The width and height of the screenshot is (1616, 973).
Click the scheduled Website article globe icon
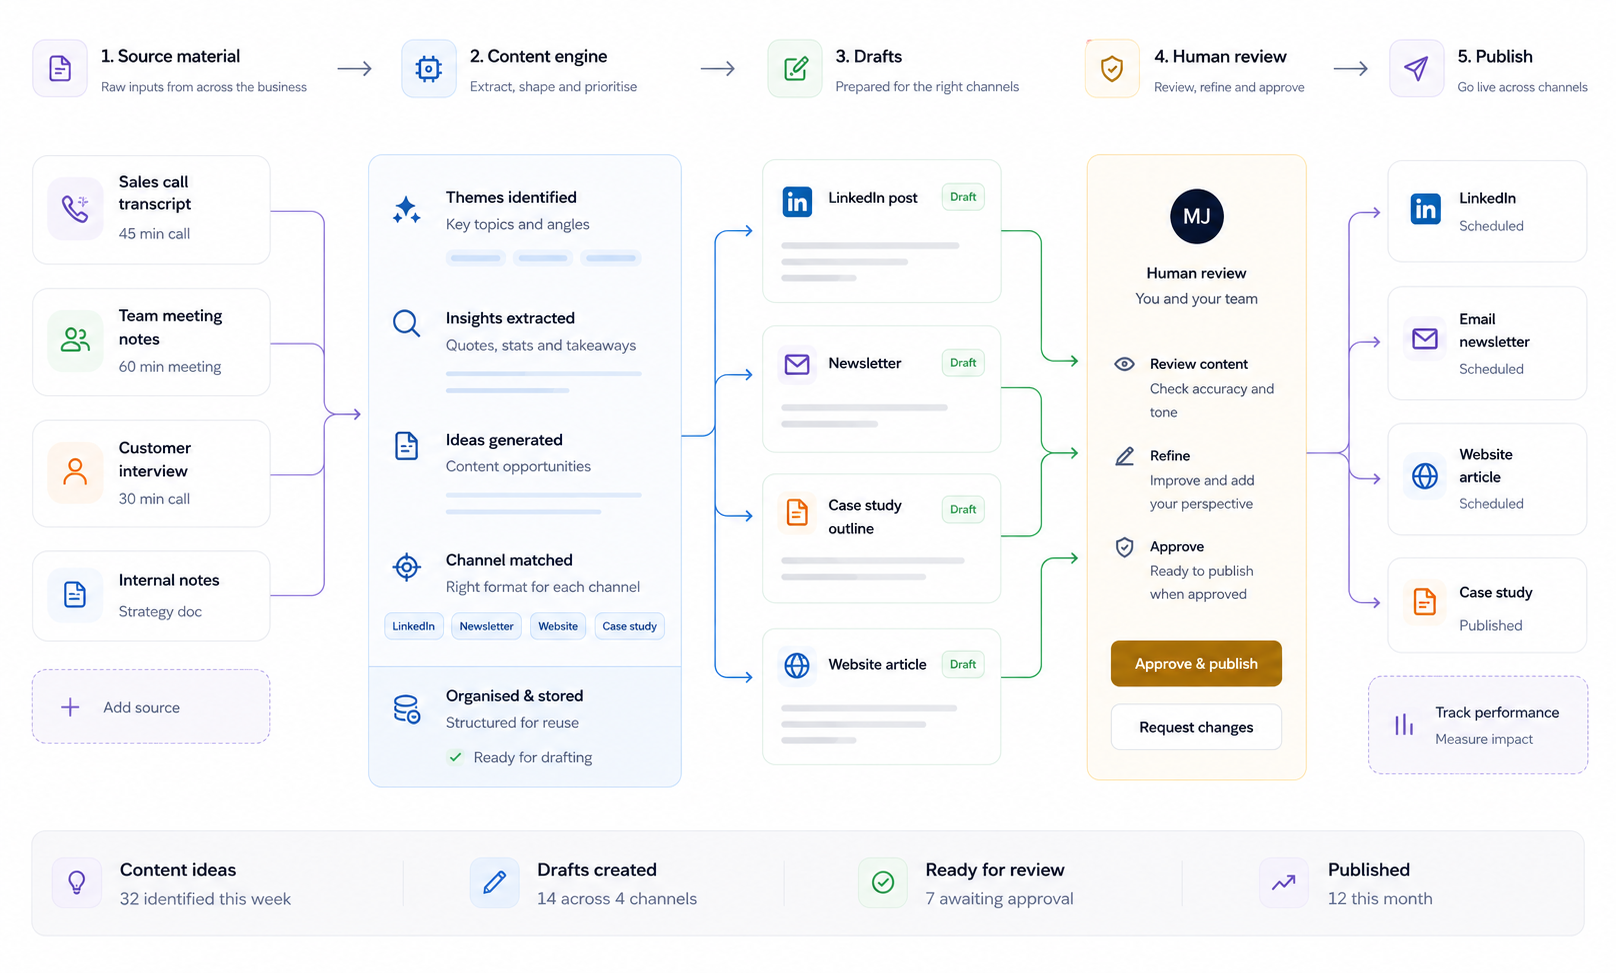pos(1425,476)
